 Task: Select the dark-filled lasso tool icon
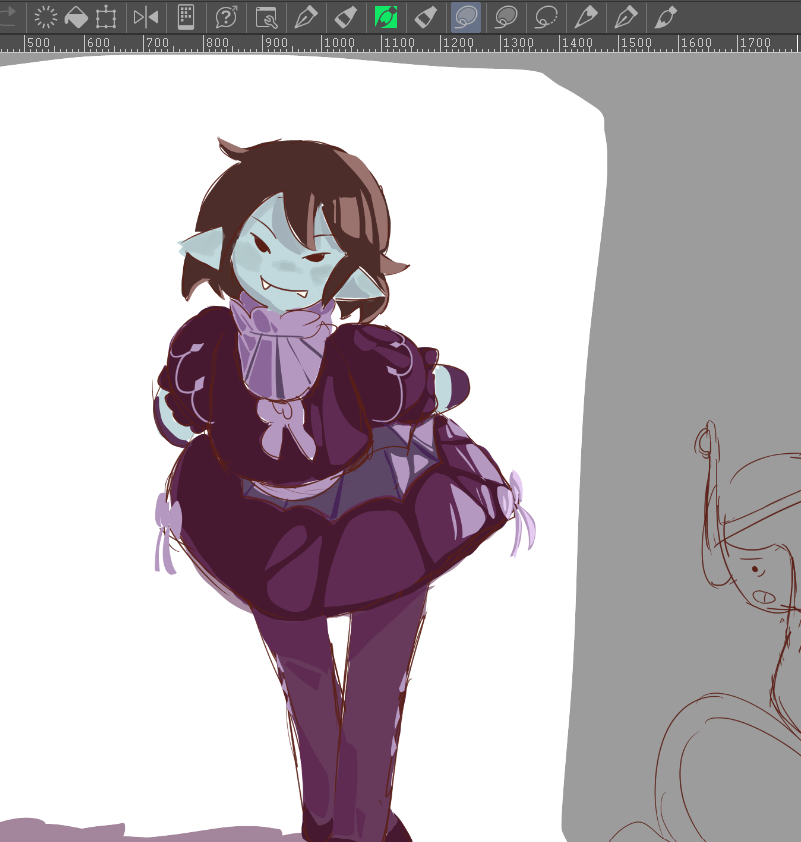[x=506, y=17]
